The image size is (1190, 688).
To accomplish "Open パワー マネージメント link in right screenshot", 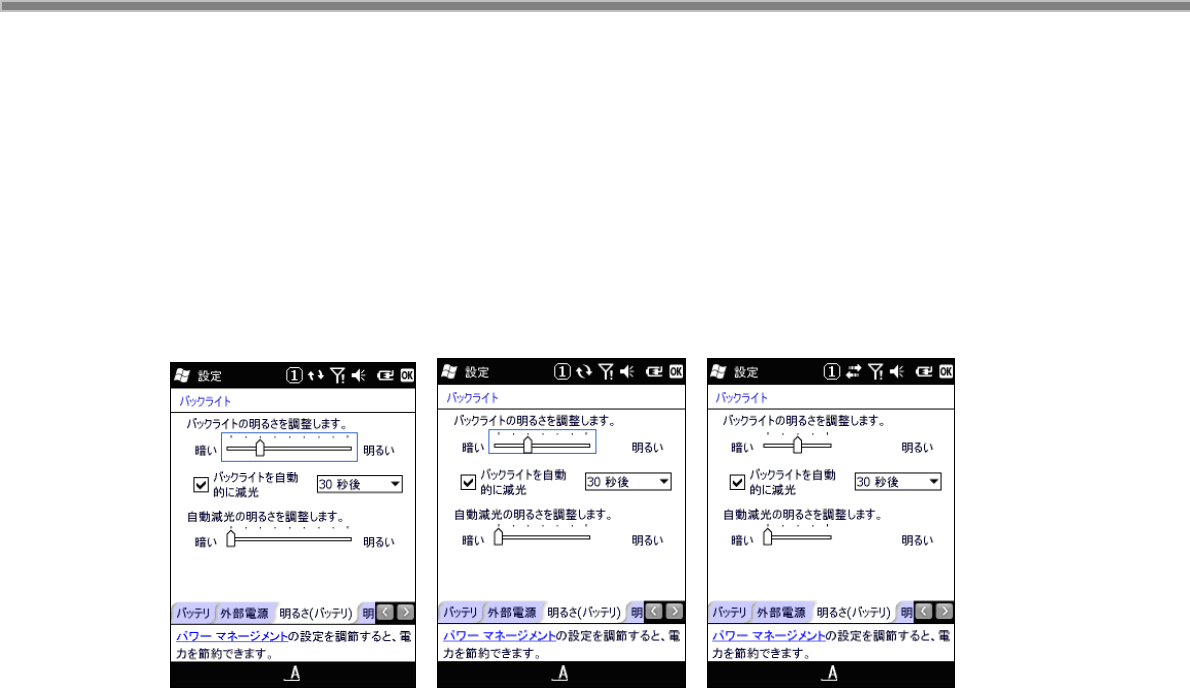I will [x=769, y=636].
